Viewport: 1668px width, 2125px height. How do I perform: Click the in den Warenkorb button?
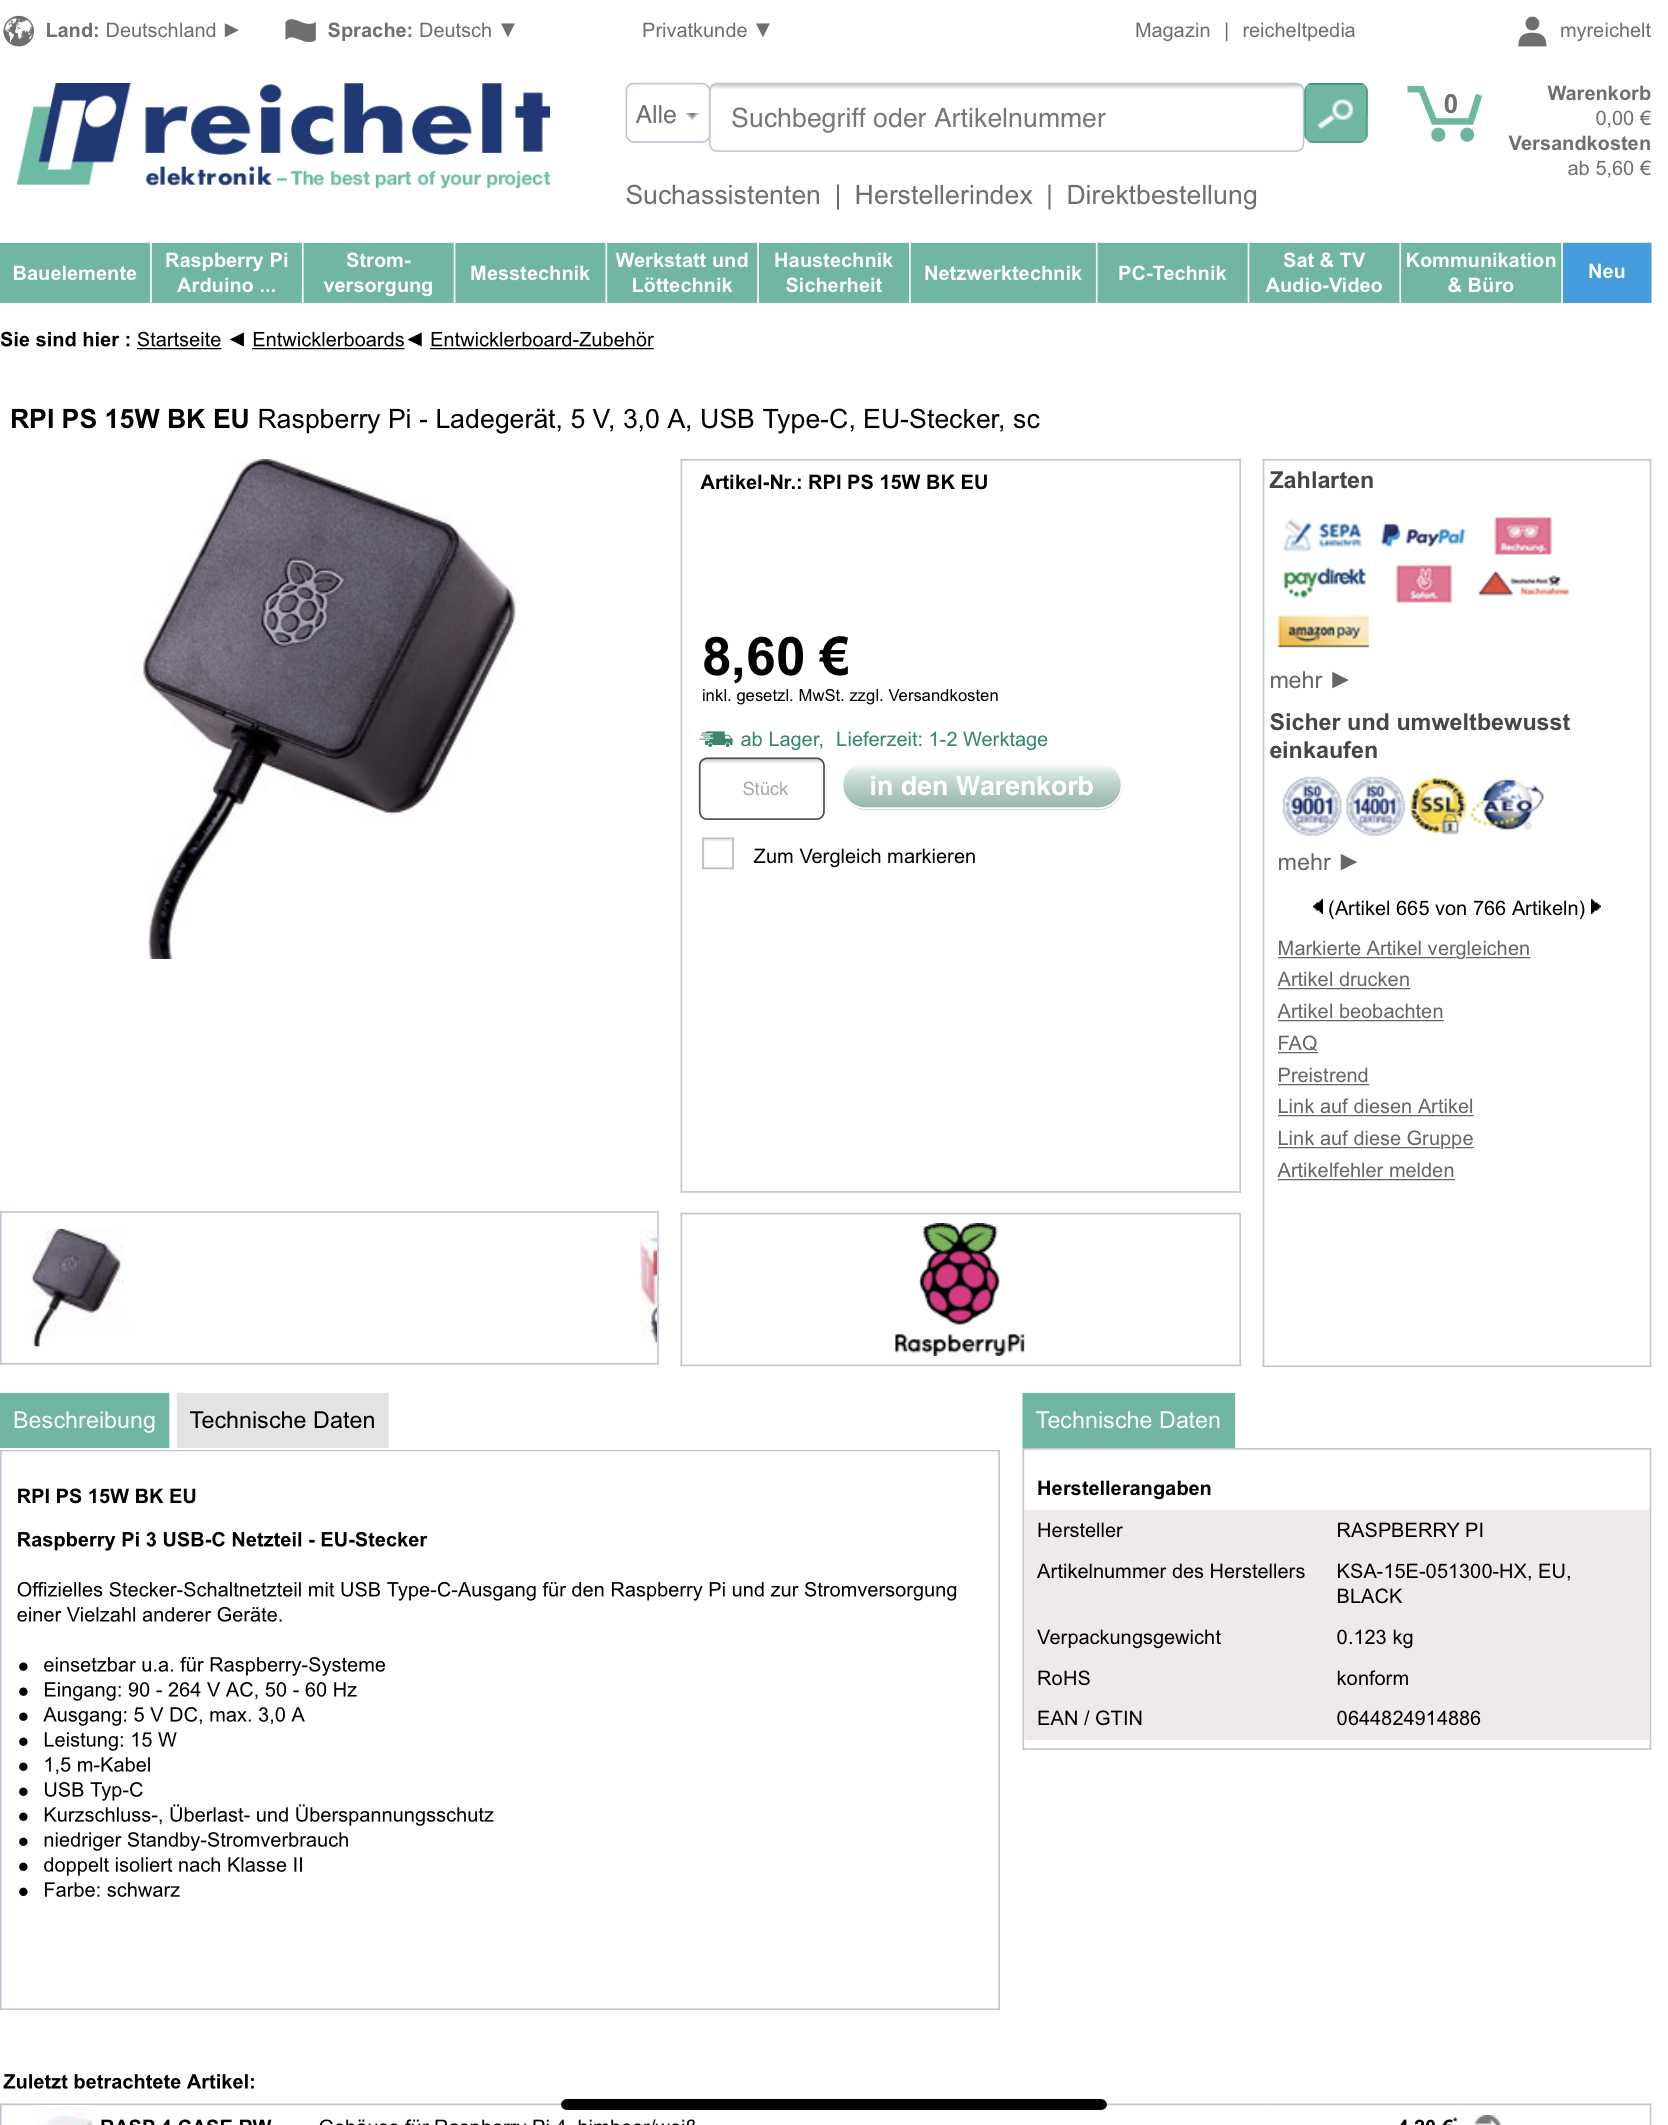click(981, 786)
